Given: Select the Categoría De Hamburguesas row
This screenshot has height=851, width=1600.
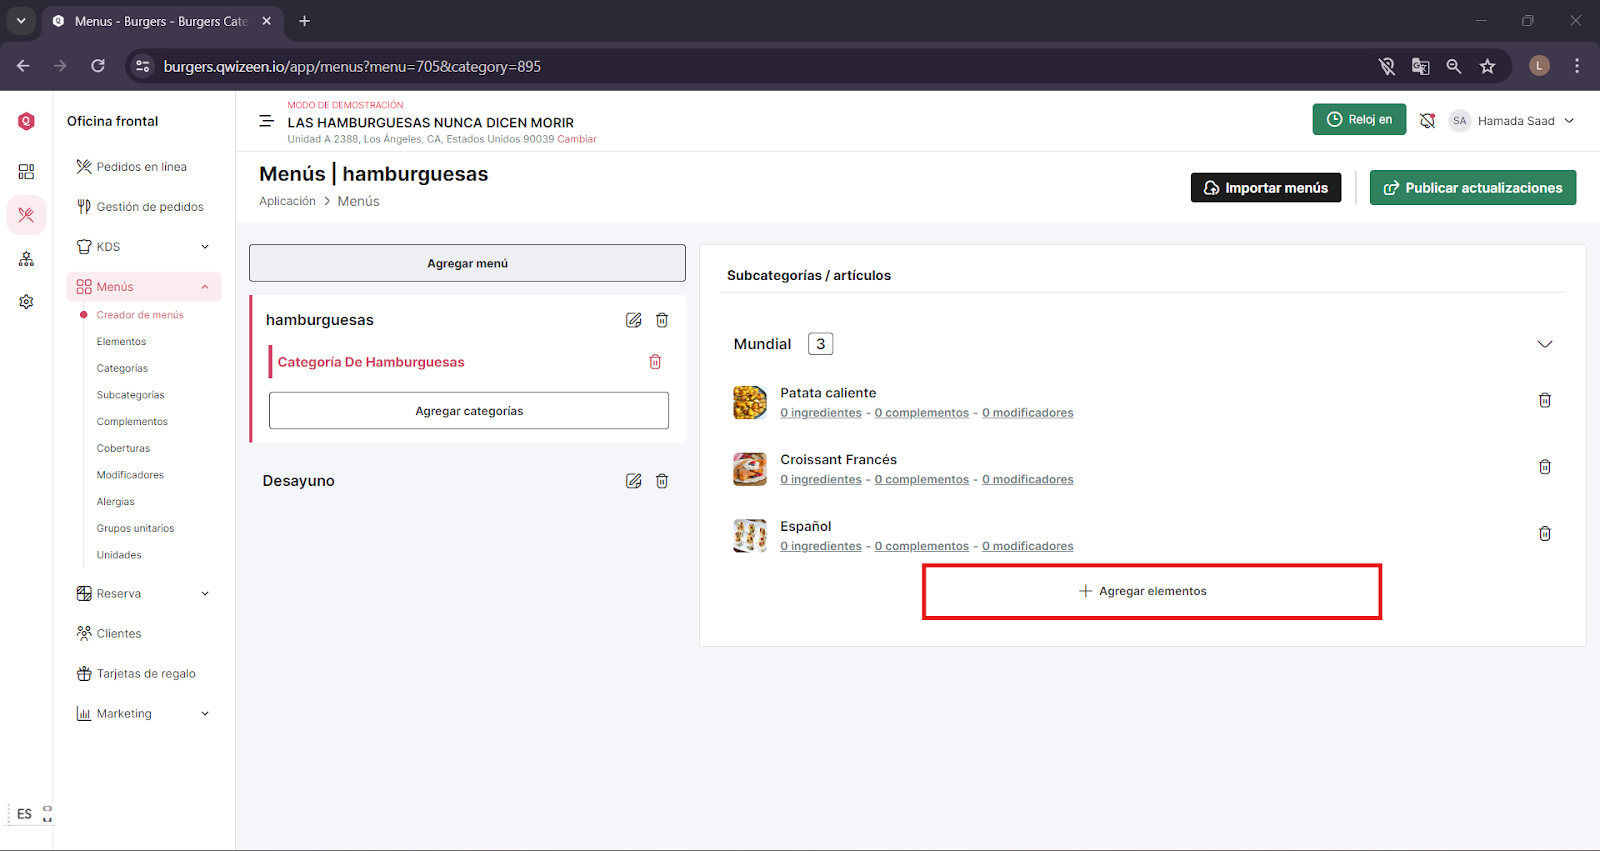Looking at the screenshot, I should click(x=469, y=362).
